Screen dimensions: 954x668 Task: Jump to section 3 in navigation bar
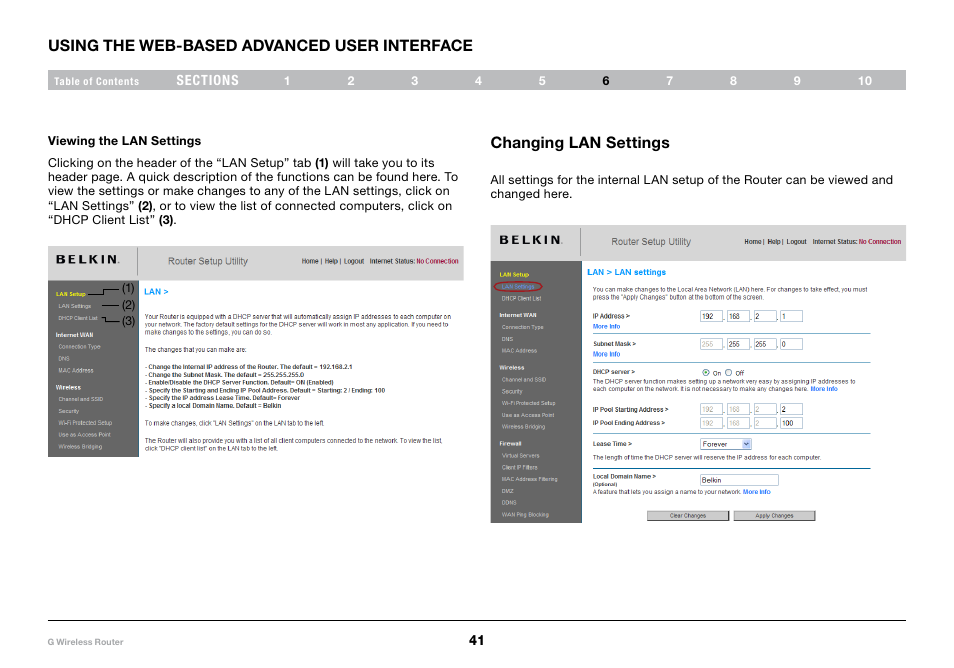414,81
